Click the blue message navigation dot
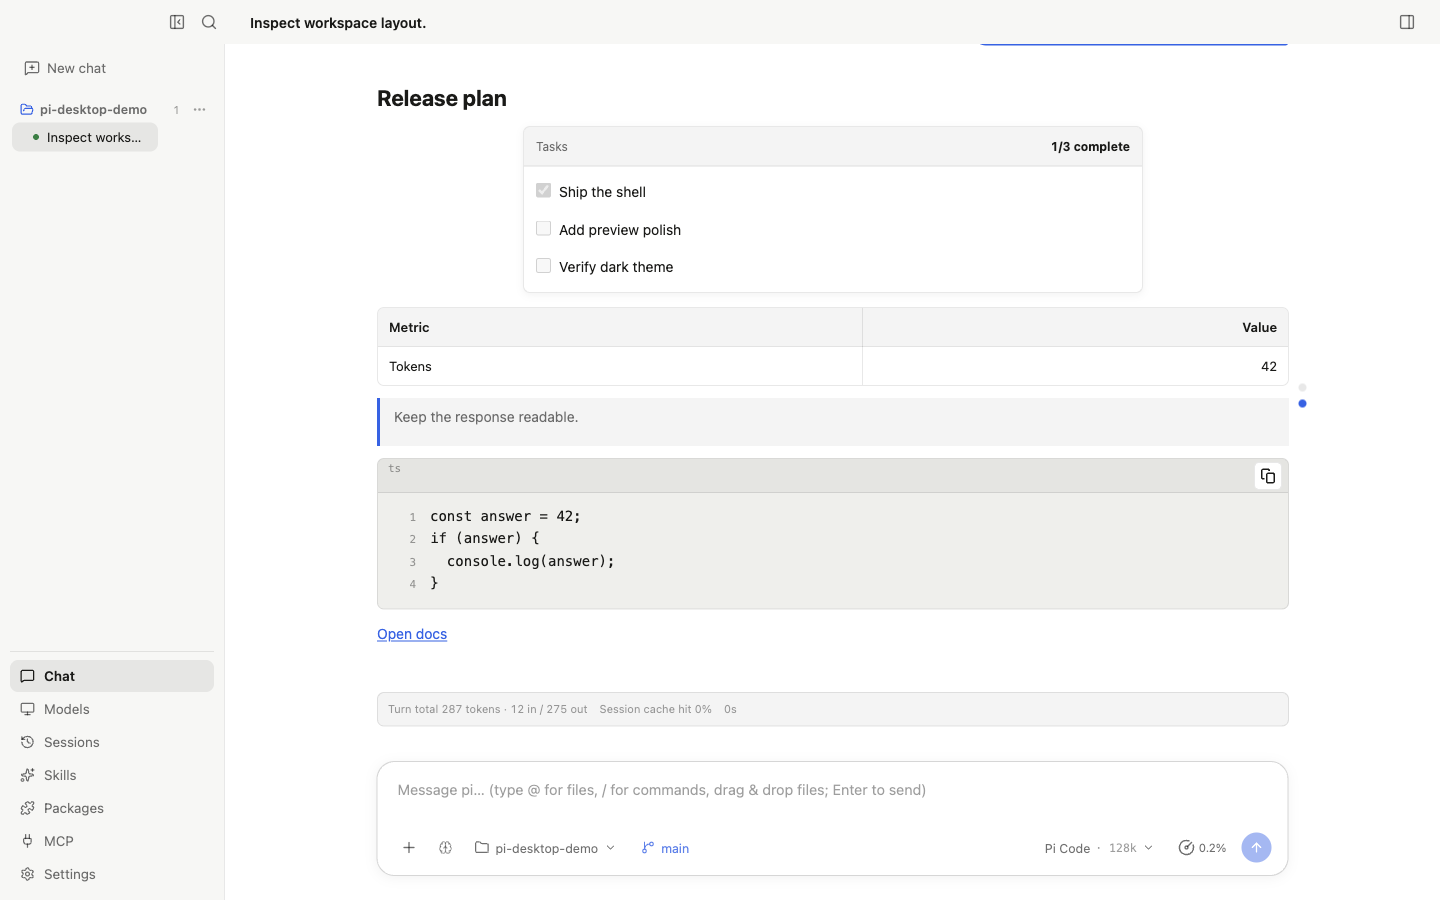 click(1302, 403)
